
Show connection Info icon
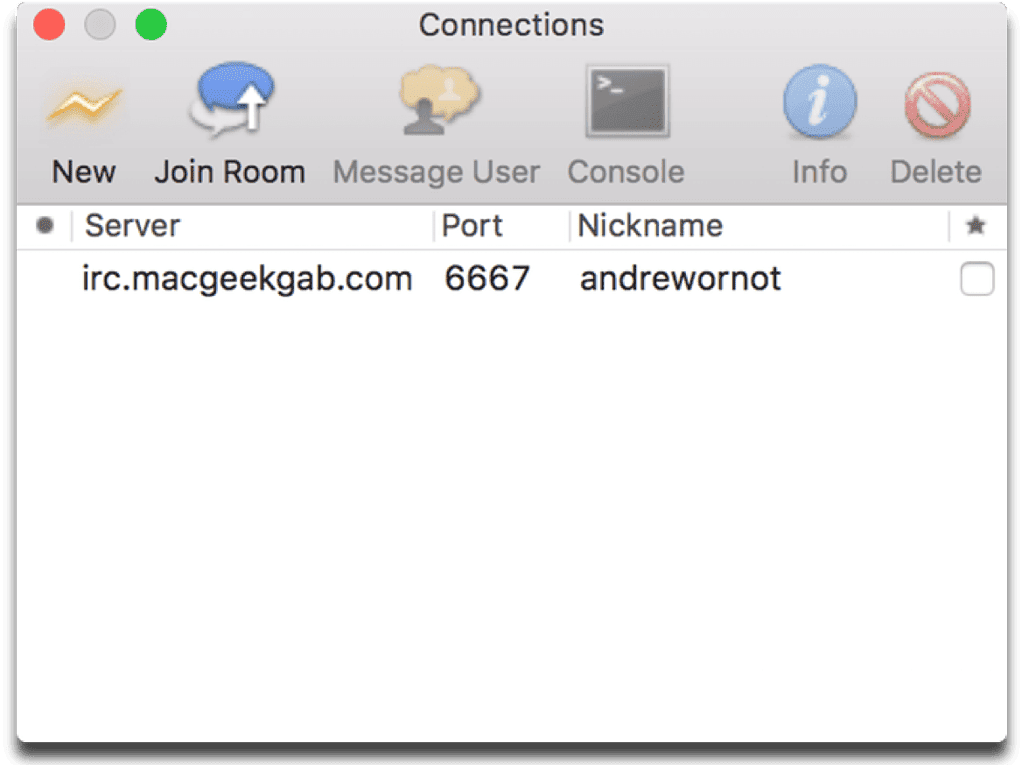pos(819,102)
